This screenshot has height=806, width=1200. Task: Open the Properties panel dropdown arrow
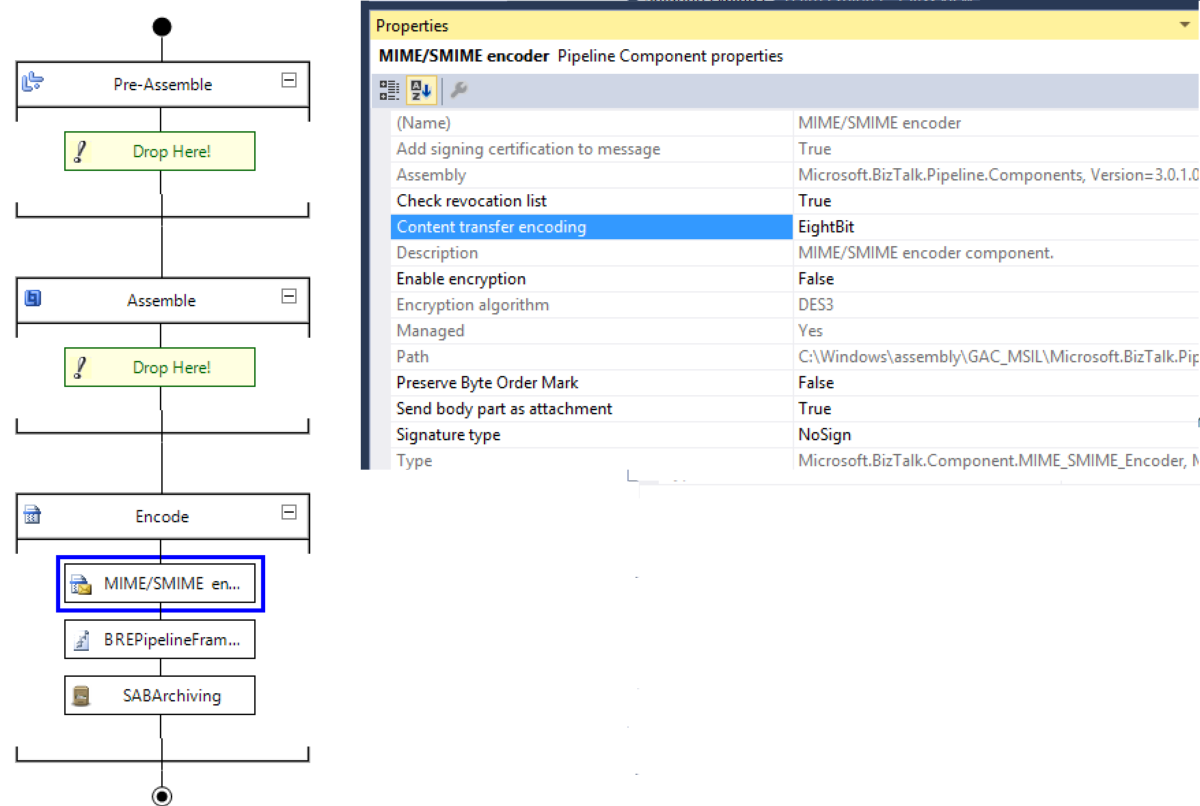1183,25
